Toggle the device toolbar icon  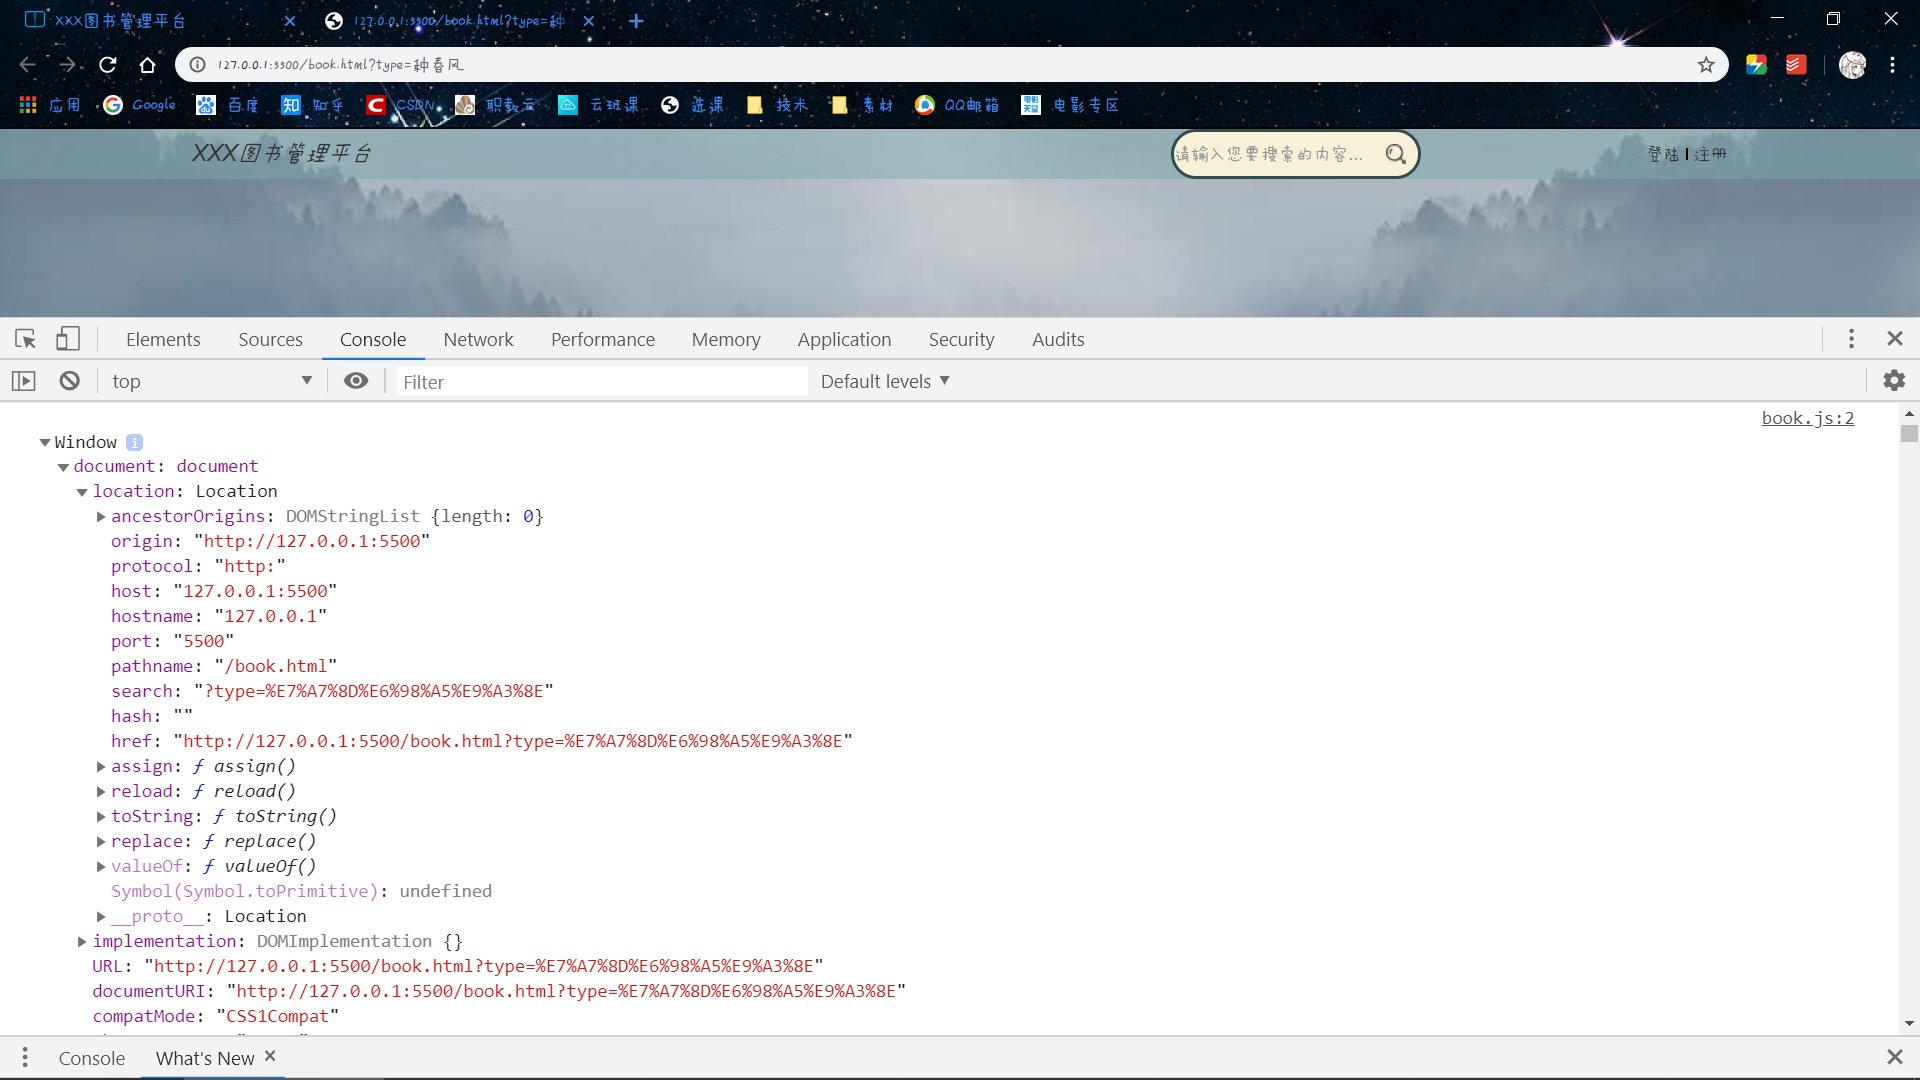click(x=67, y=339)
